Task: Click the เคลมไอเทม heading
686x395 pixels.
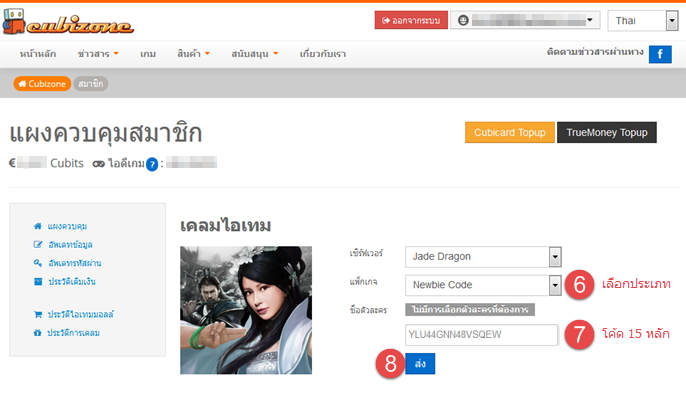Action: coord(225,225)
